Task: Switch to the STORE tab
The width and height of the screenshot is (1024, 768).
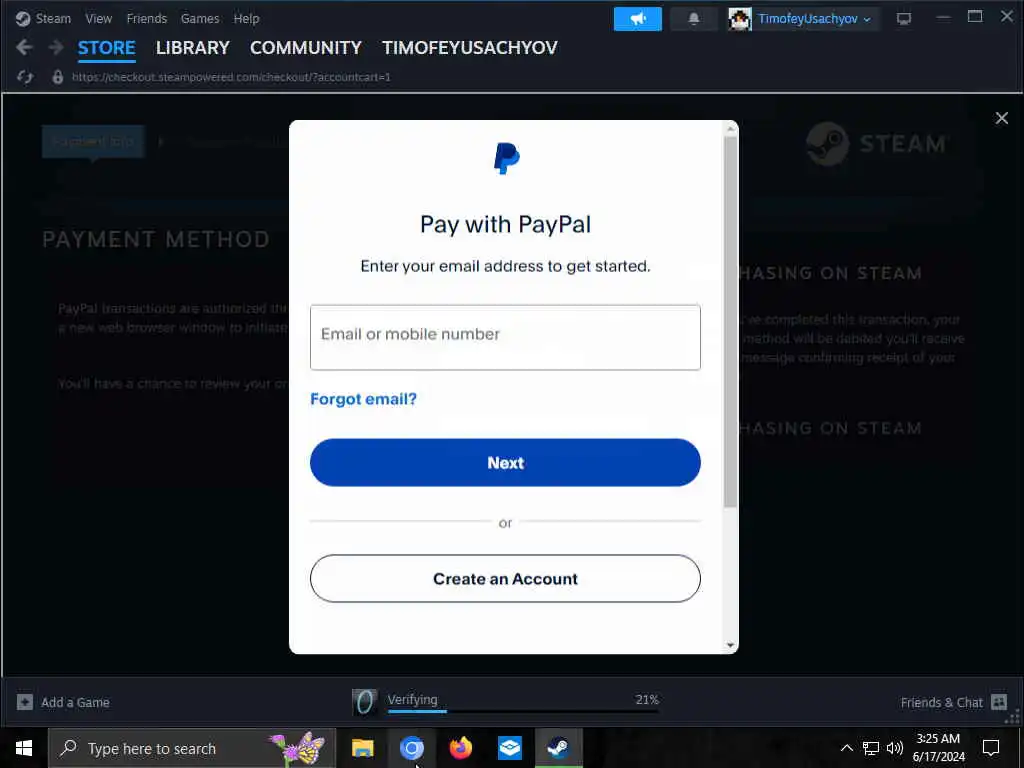Action: pos(106,48)
